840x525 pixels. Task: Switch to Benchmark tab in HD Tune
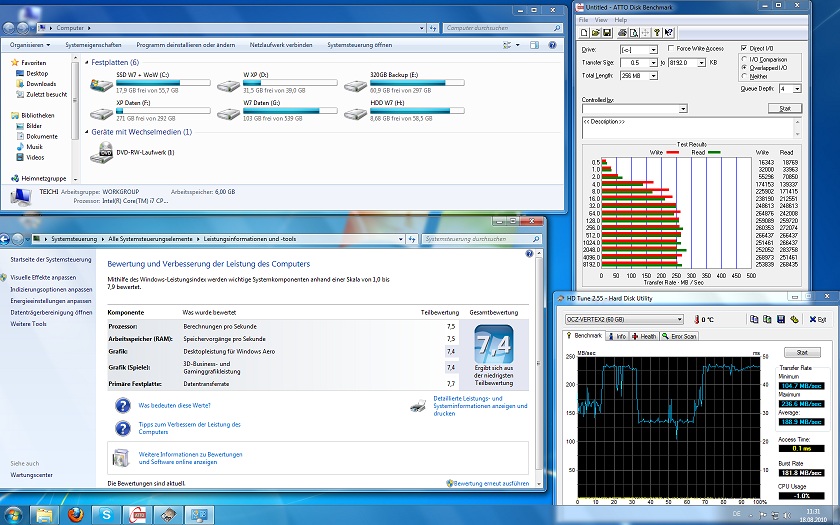[584, 335]
